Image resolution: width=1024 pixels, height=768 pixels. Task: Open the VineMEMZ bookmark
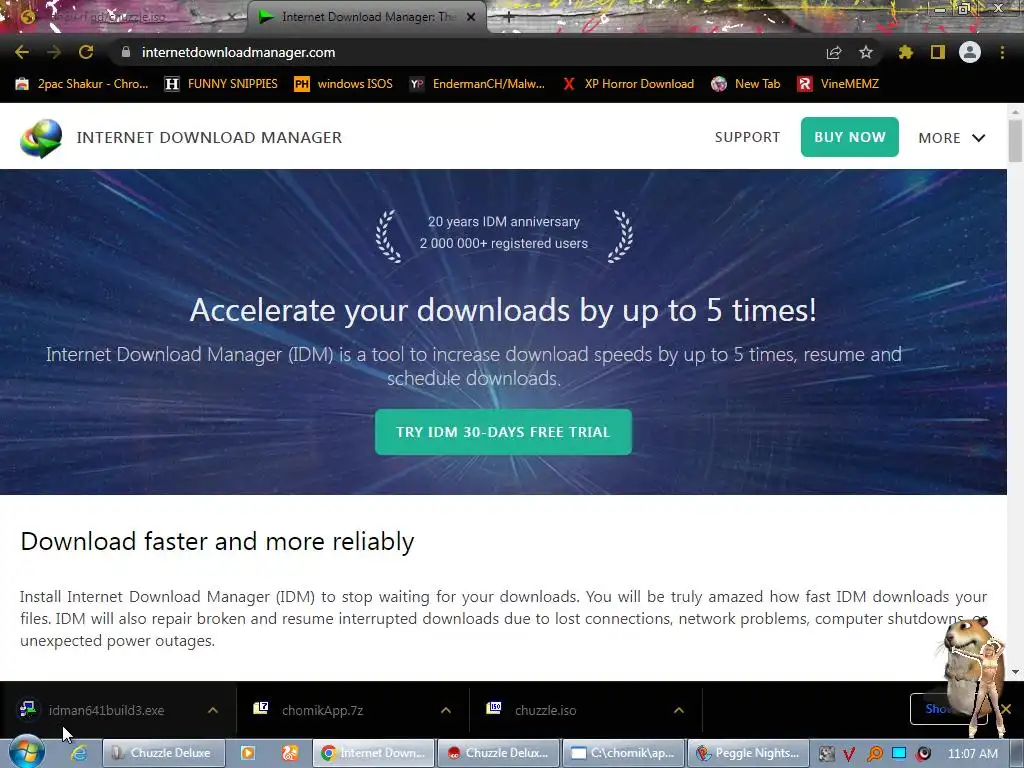[839, 84]
